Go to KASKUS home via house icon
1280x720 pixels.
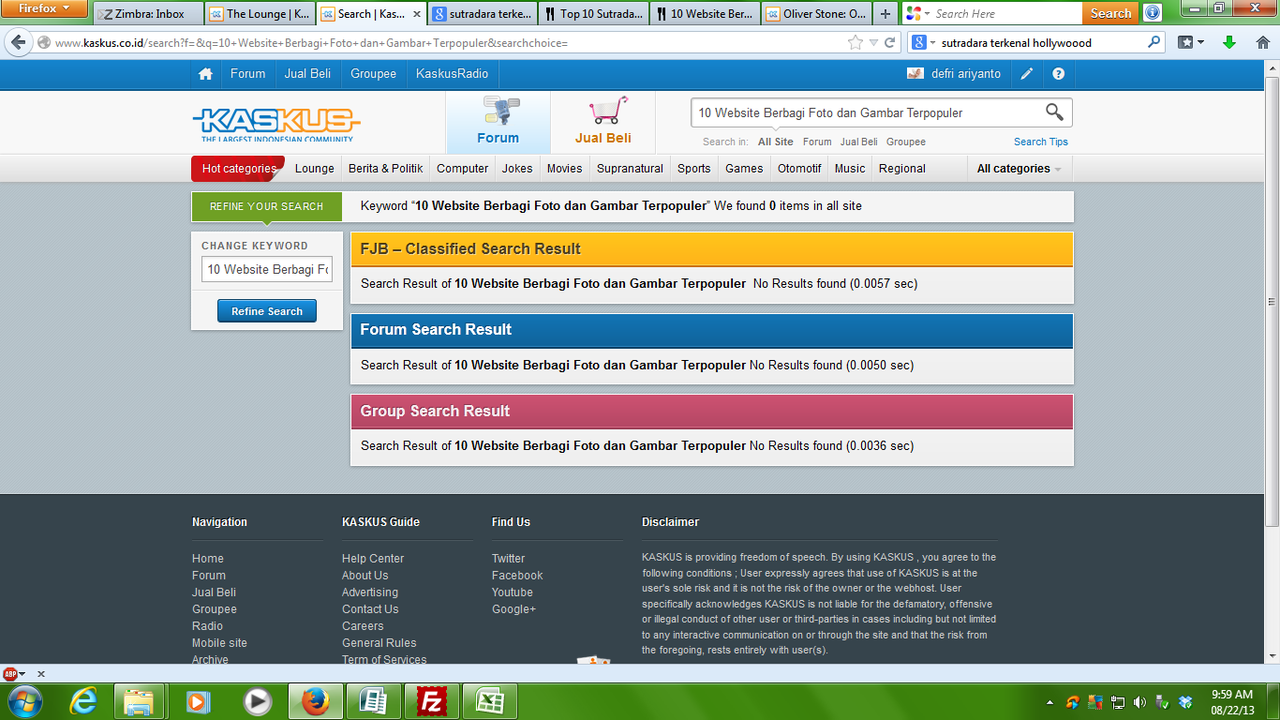tap(205, 74)
